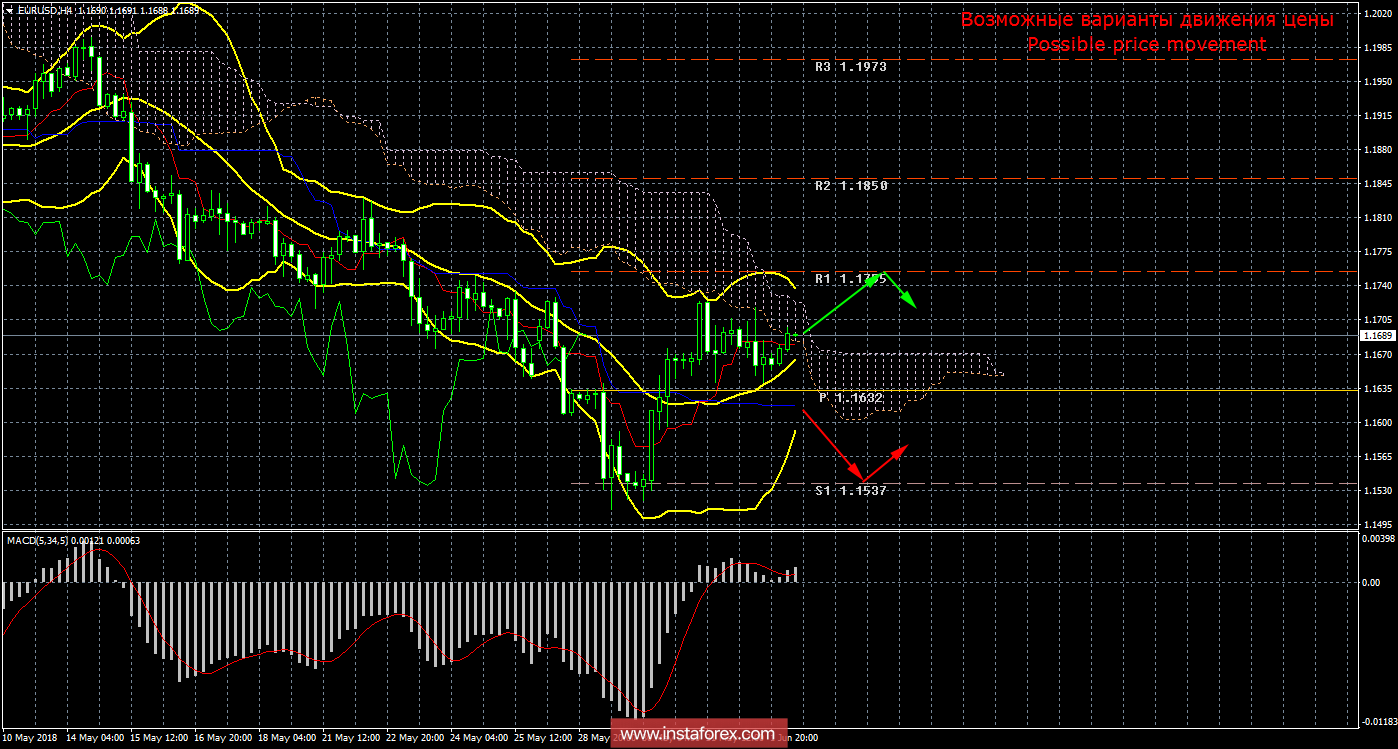Click the current price tag 1.1689

[1380, 337]
